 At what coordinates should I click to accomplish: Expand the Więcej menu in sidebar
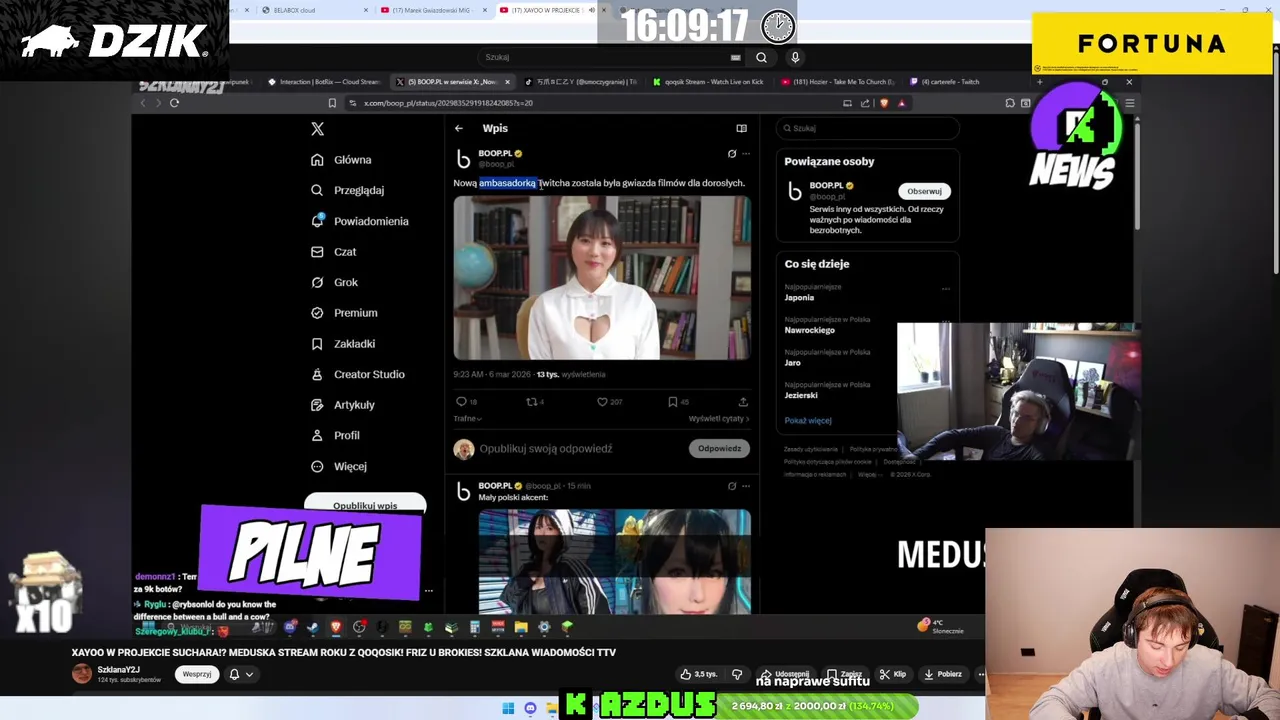(338, 466)
